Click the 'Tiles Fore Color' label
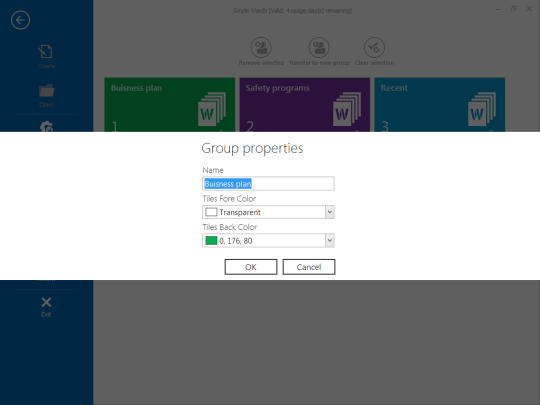 click(x=229, y=199)
